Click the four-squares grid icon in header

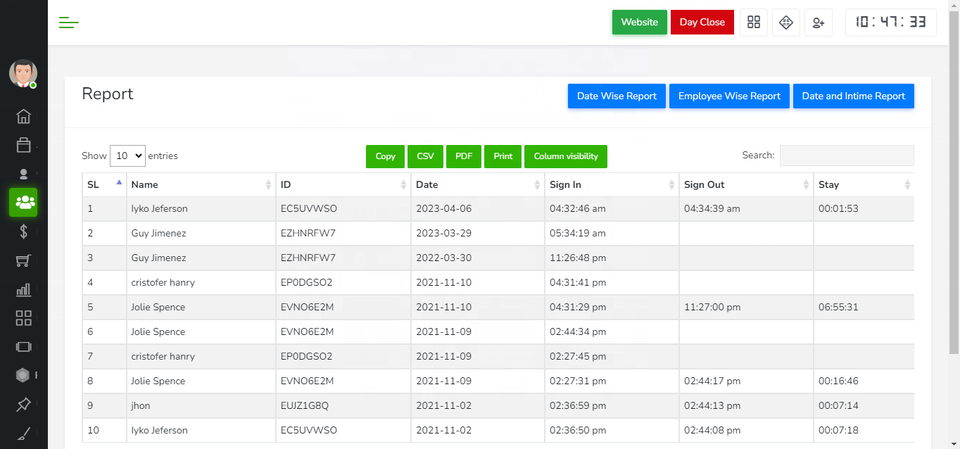[x=754, y=22]
